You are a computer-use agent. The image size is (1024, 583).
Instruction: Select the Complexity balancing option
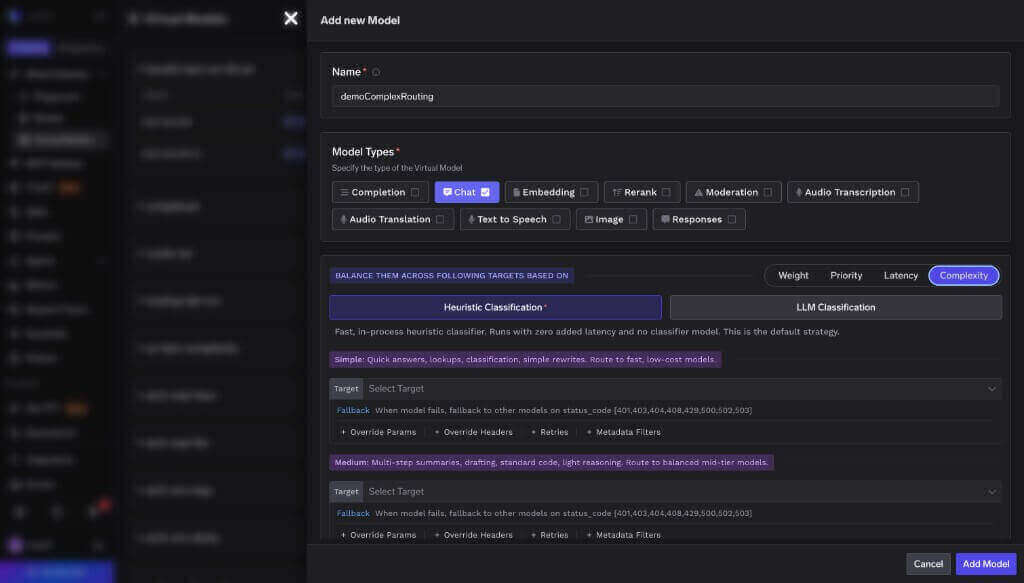pos(963,276)
